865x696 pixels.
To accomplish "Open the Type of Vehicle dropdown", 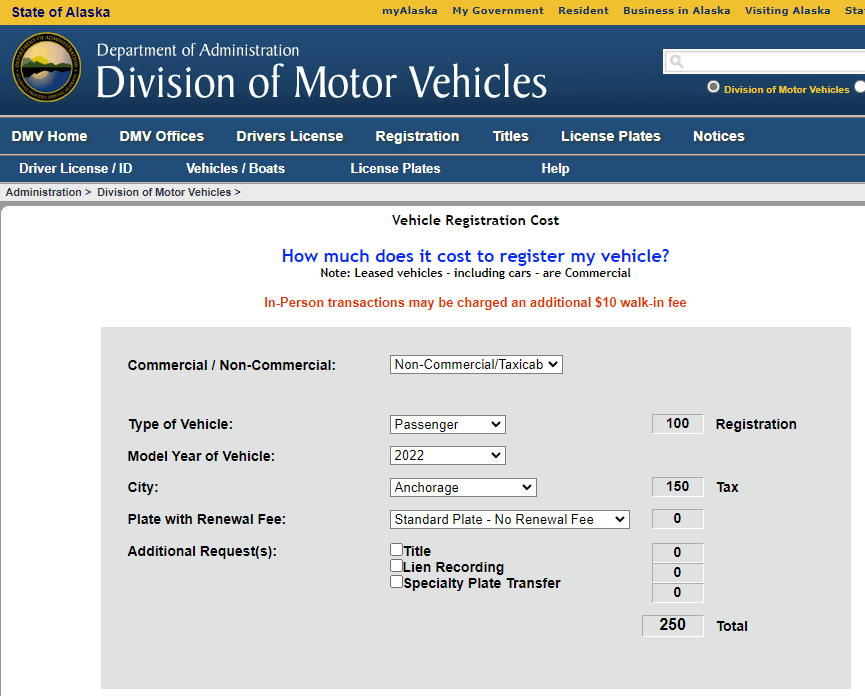I will click(447, 424).
